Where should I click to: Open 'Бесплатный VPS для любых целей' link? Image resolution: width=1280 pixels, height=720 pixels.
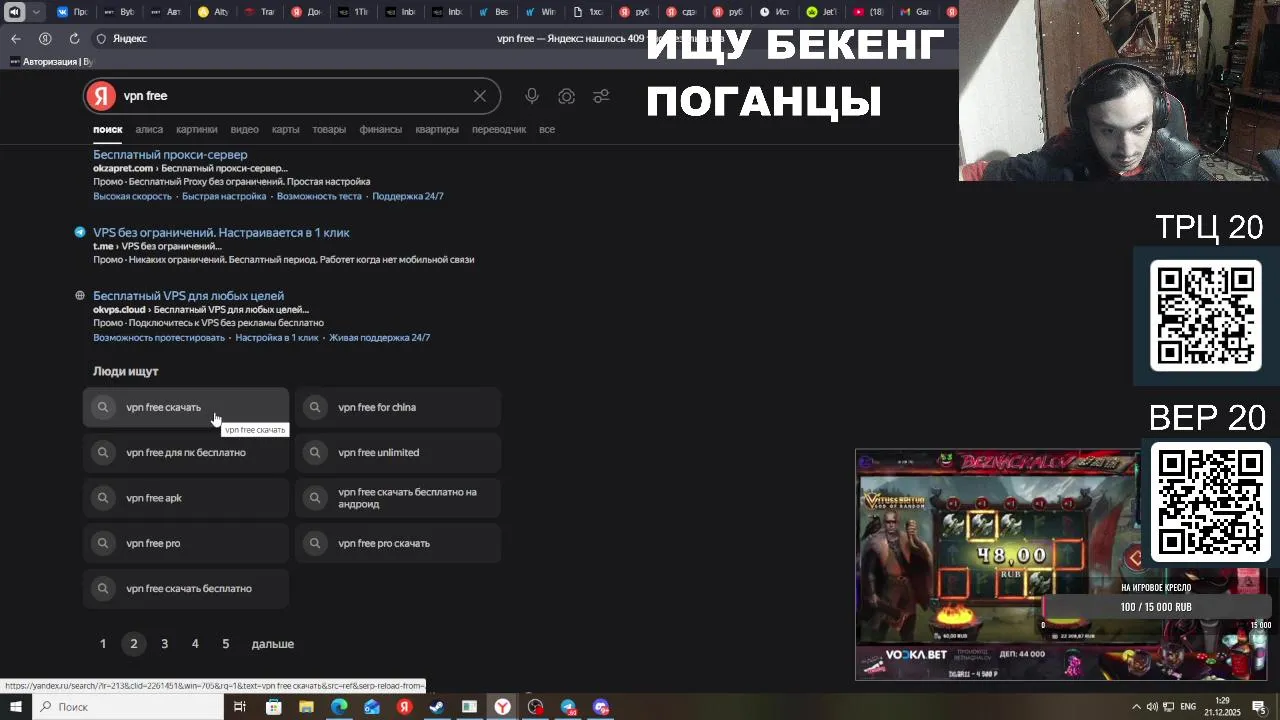pyautogui.click(x=188, y=296)
